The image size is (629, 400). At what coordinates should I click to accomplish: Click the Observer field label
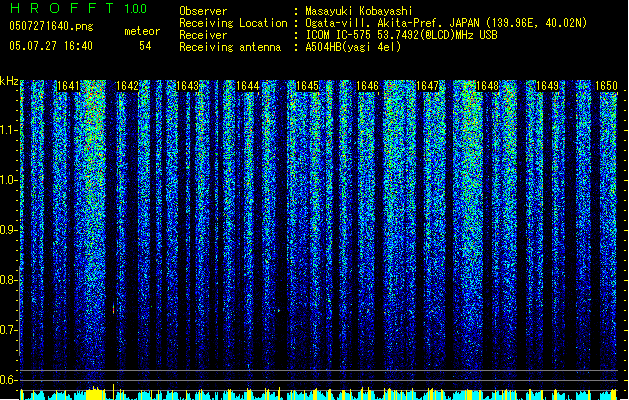coord(203,11)
